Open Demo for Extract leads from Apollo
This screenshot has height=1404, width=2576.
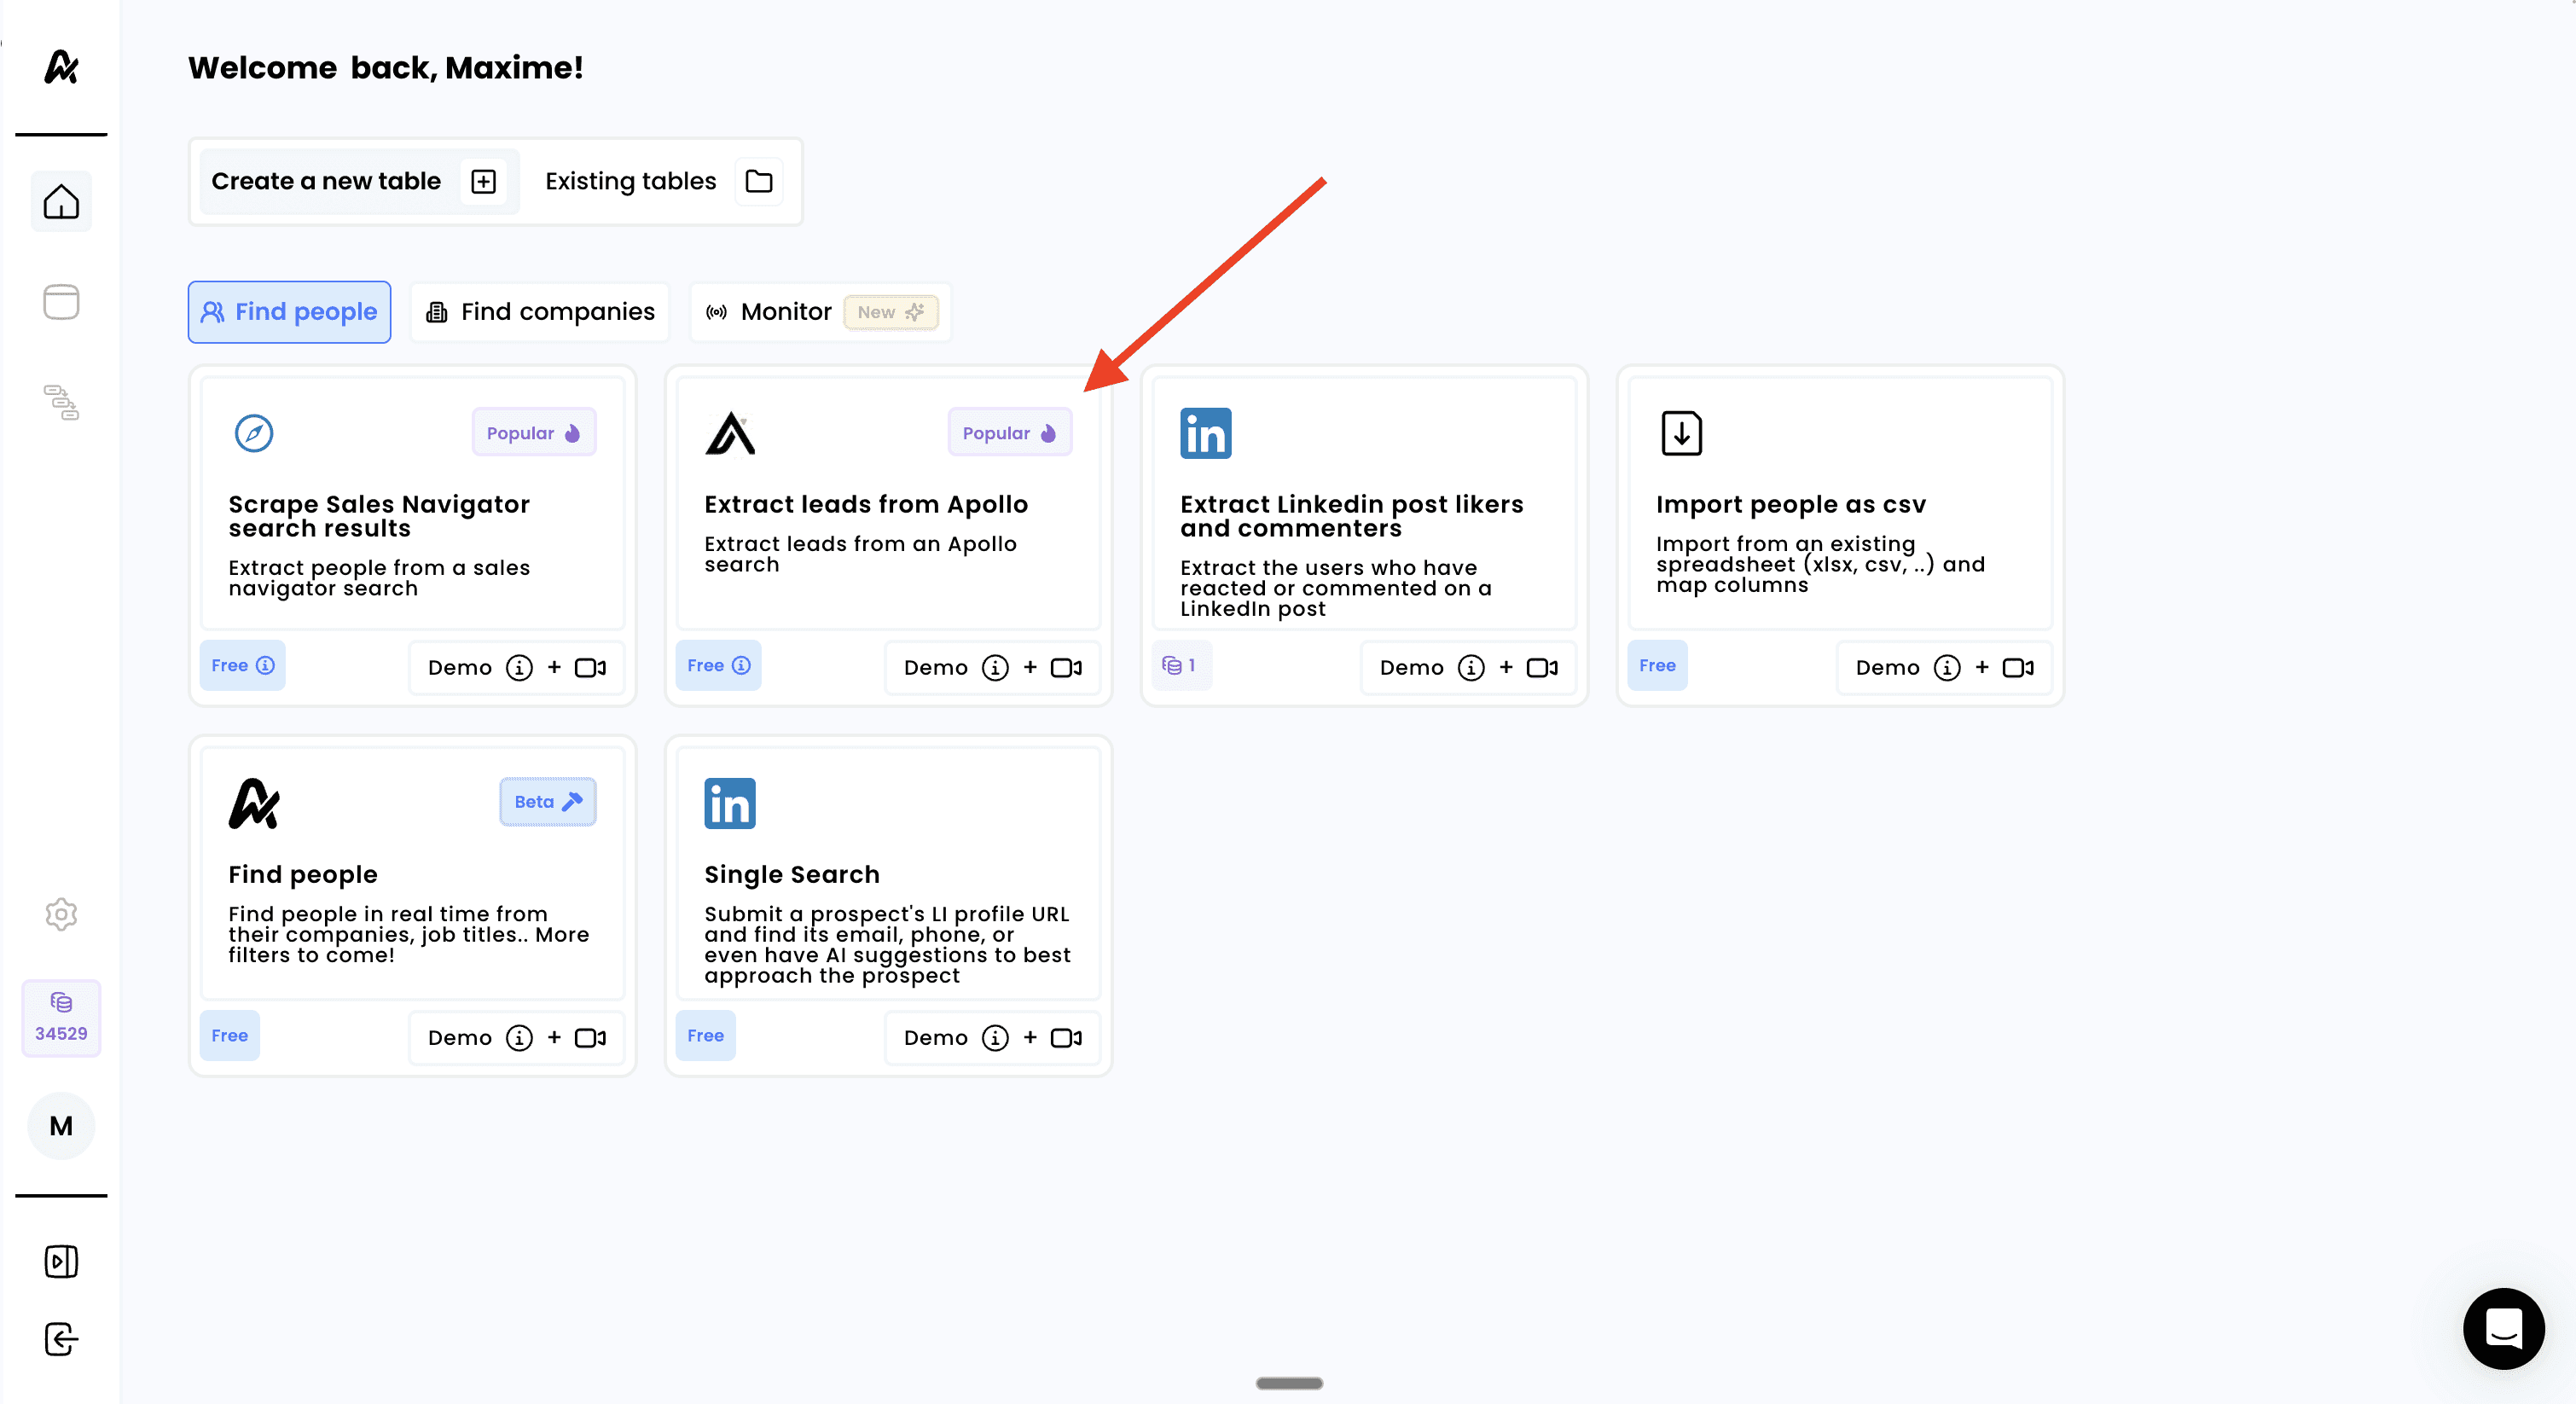click(x=992, y=668)
